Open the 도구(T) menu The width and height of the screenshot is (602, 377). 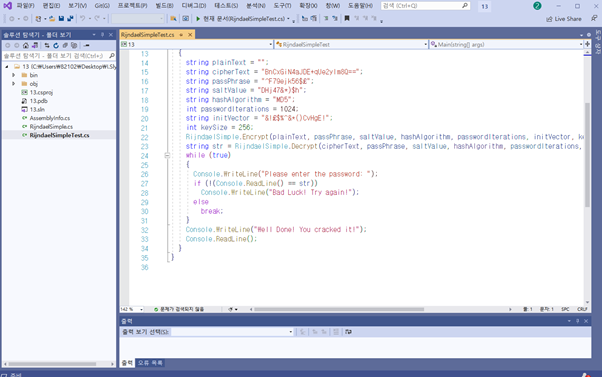pos(282,6)
